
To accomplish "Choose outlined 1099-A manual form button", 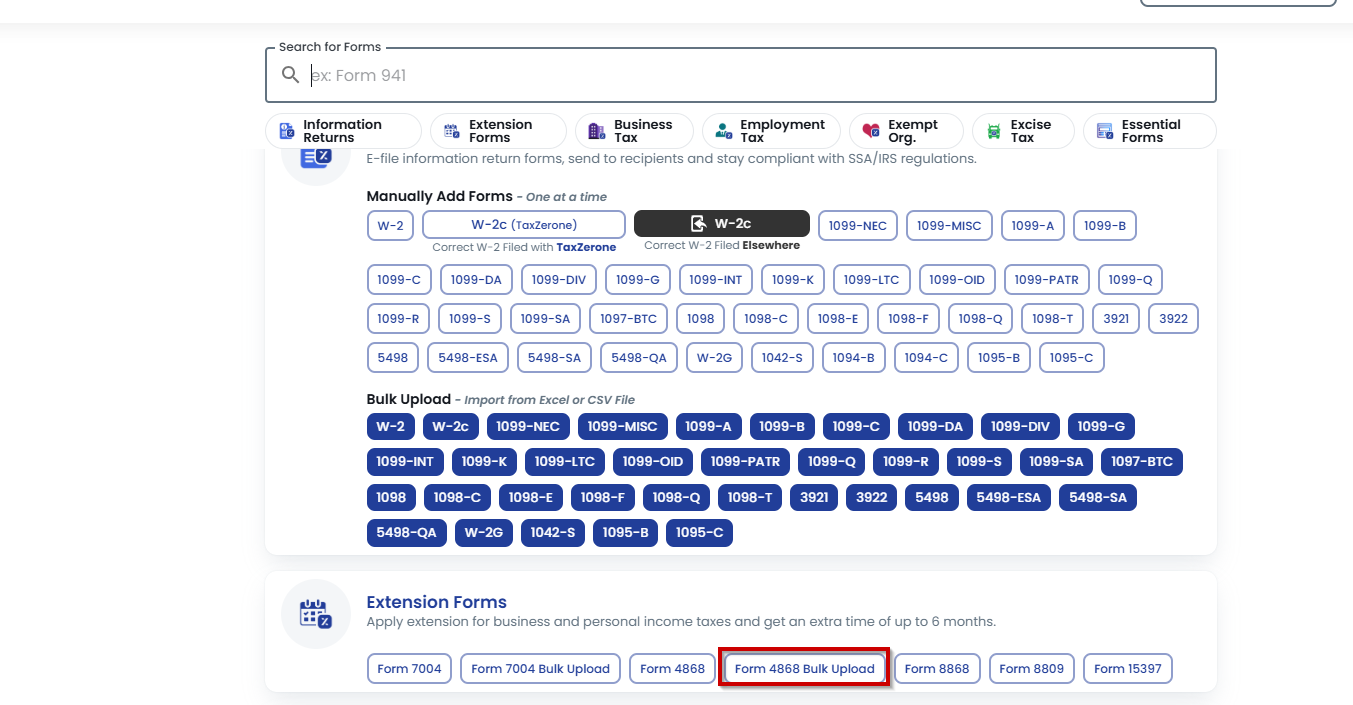I will tap(1033, 225).
